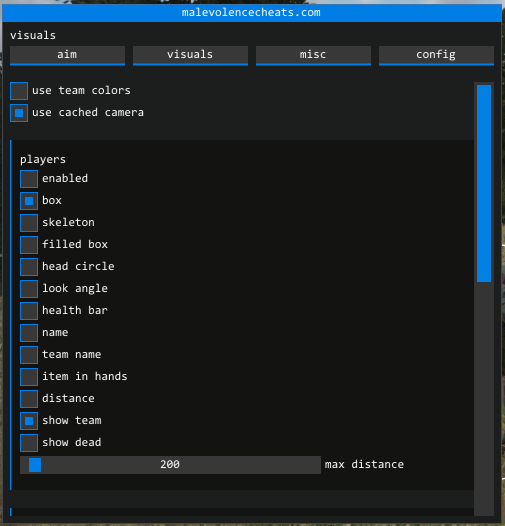Uncheck the box option

(x=29, y=201)
